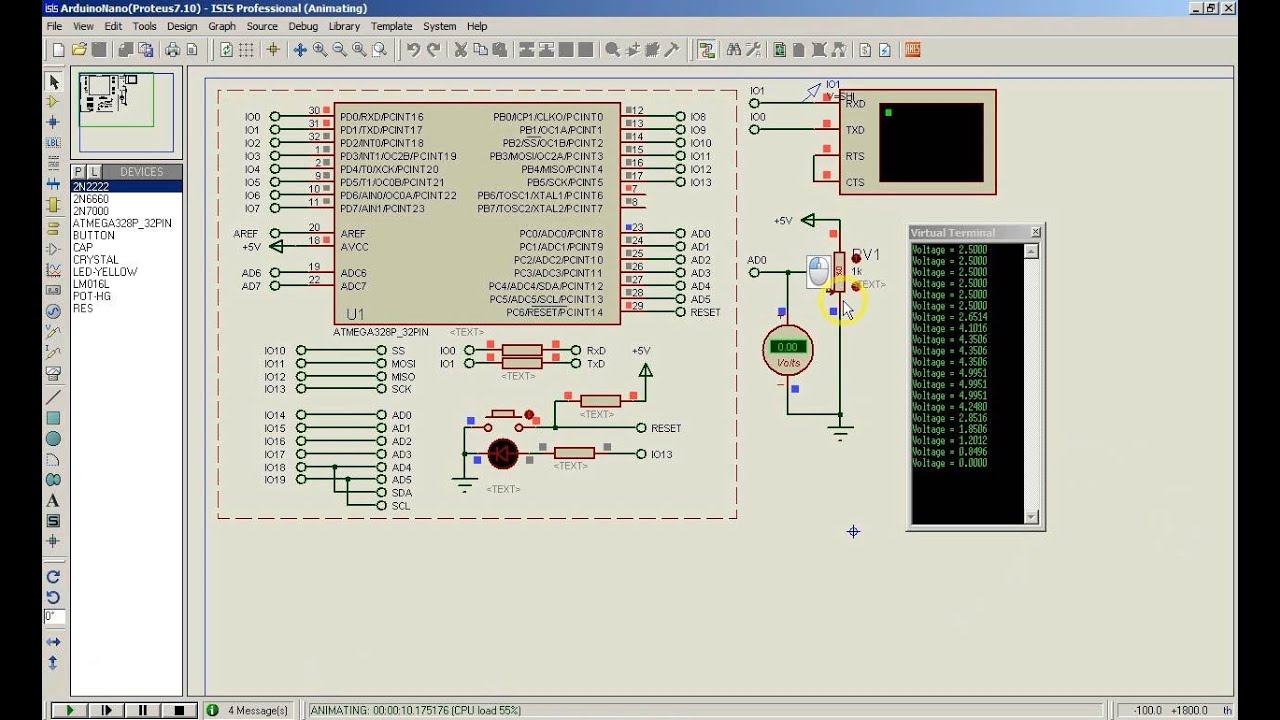
Task: Click the Electrical Rule Check icon
Action: [x=885, y=49]
